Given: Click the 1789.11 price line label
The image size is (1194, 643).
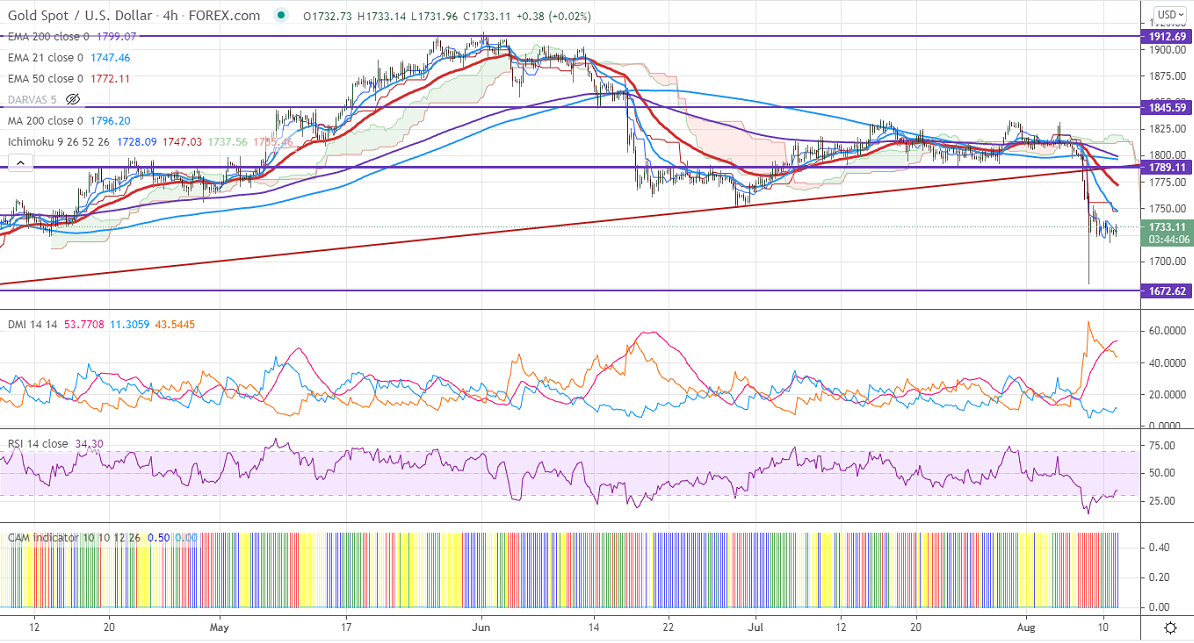Looking at the screenshot, I should coord(1166,167).
